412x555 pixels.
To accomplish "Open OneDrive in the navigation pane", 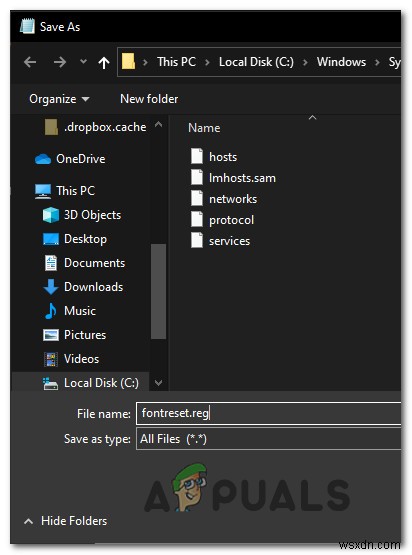I will pos(81,159).
